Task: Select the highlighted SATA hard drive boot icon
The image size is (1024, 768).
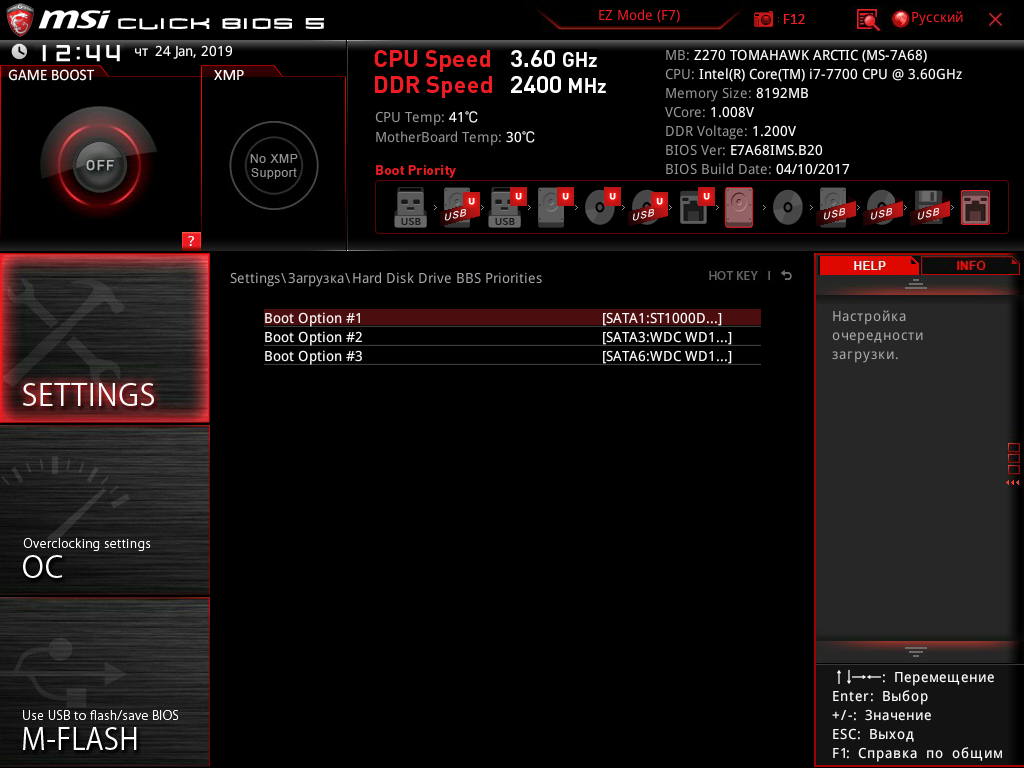Action: pyautogui.click(x=738, y=206)
